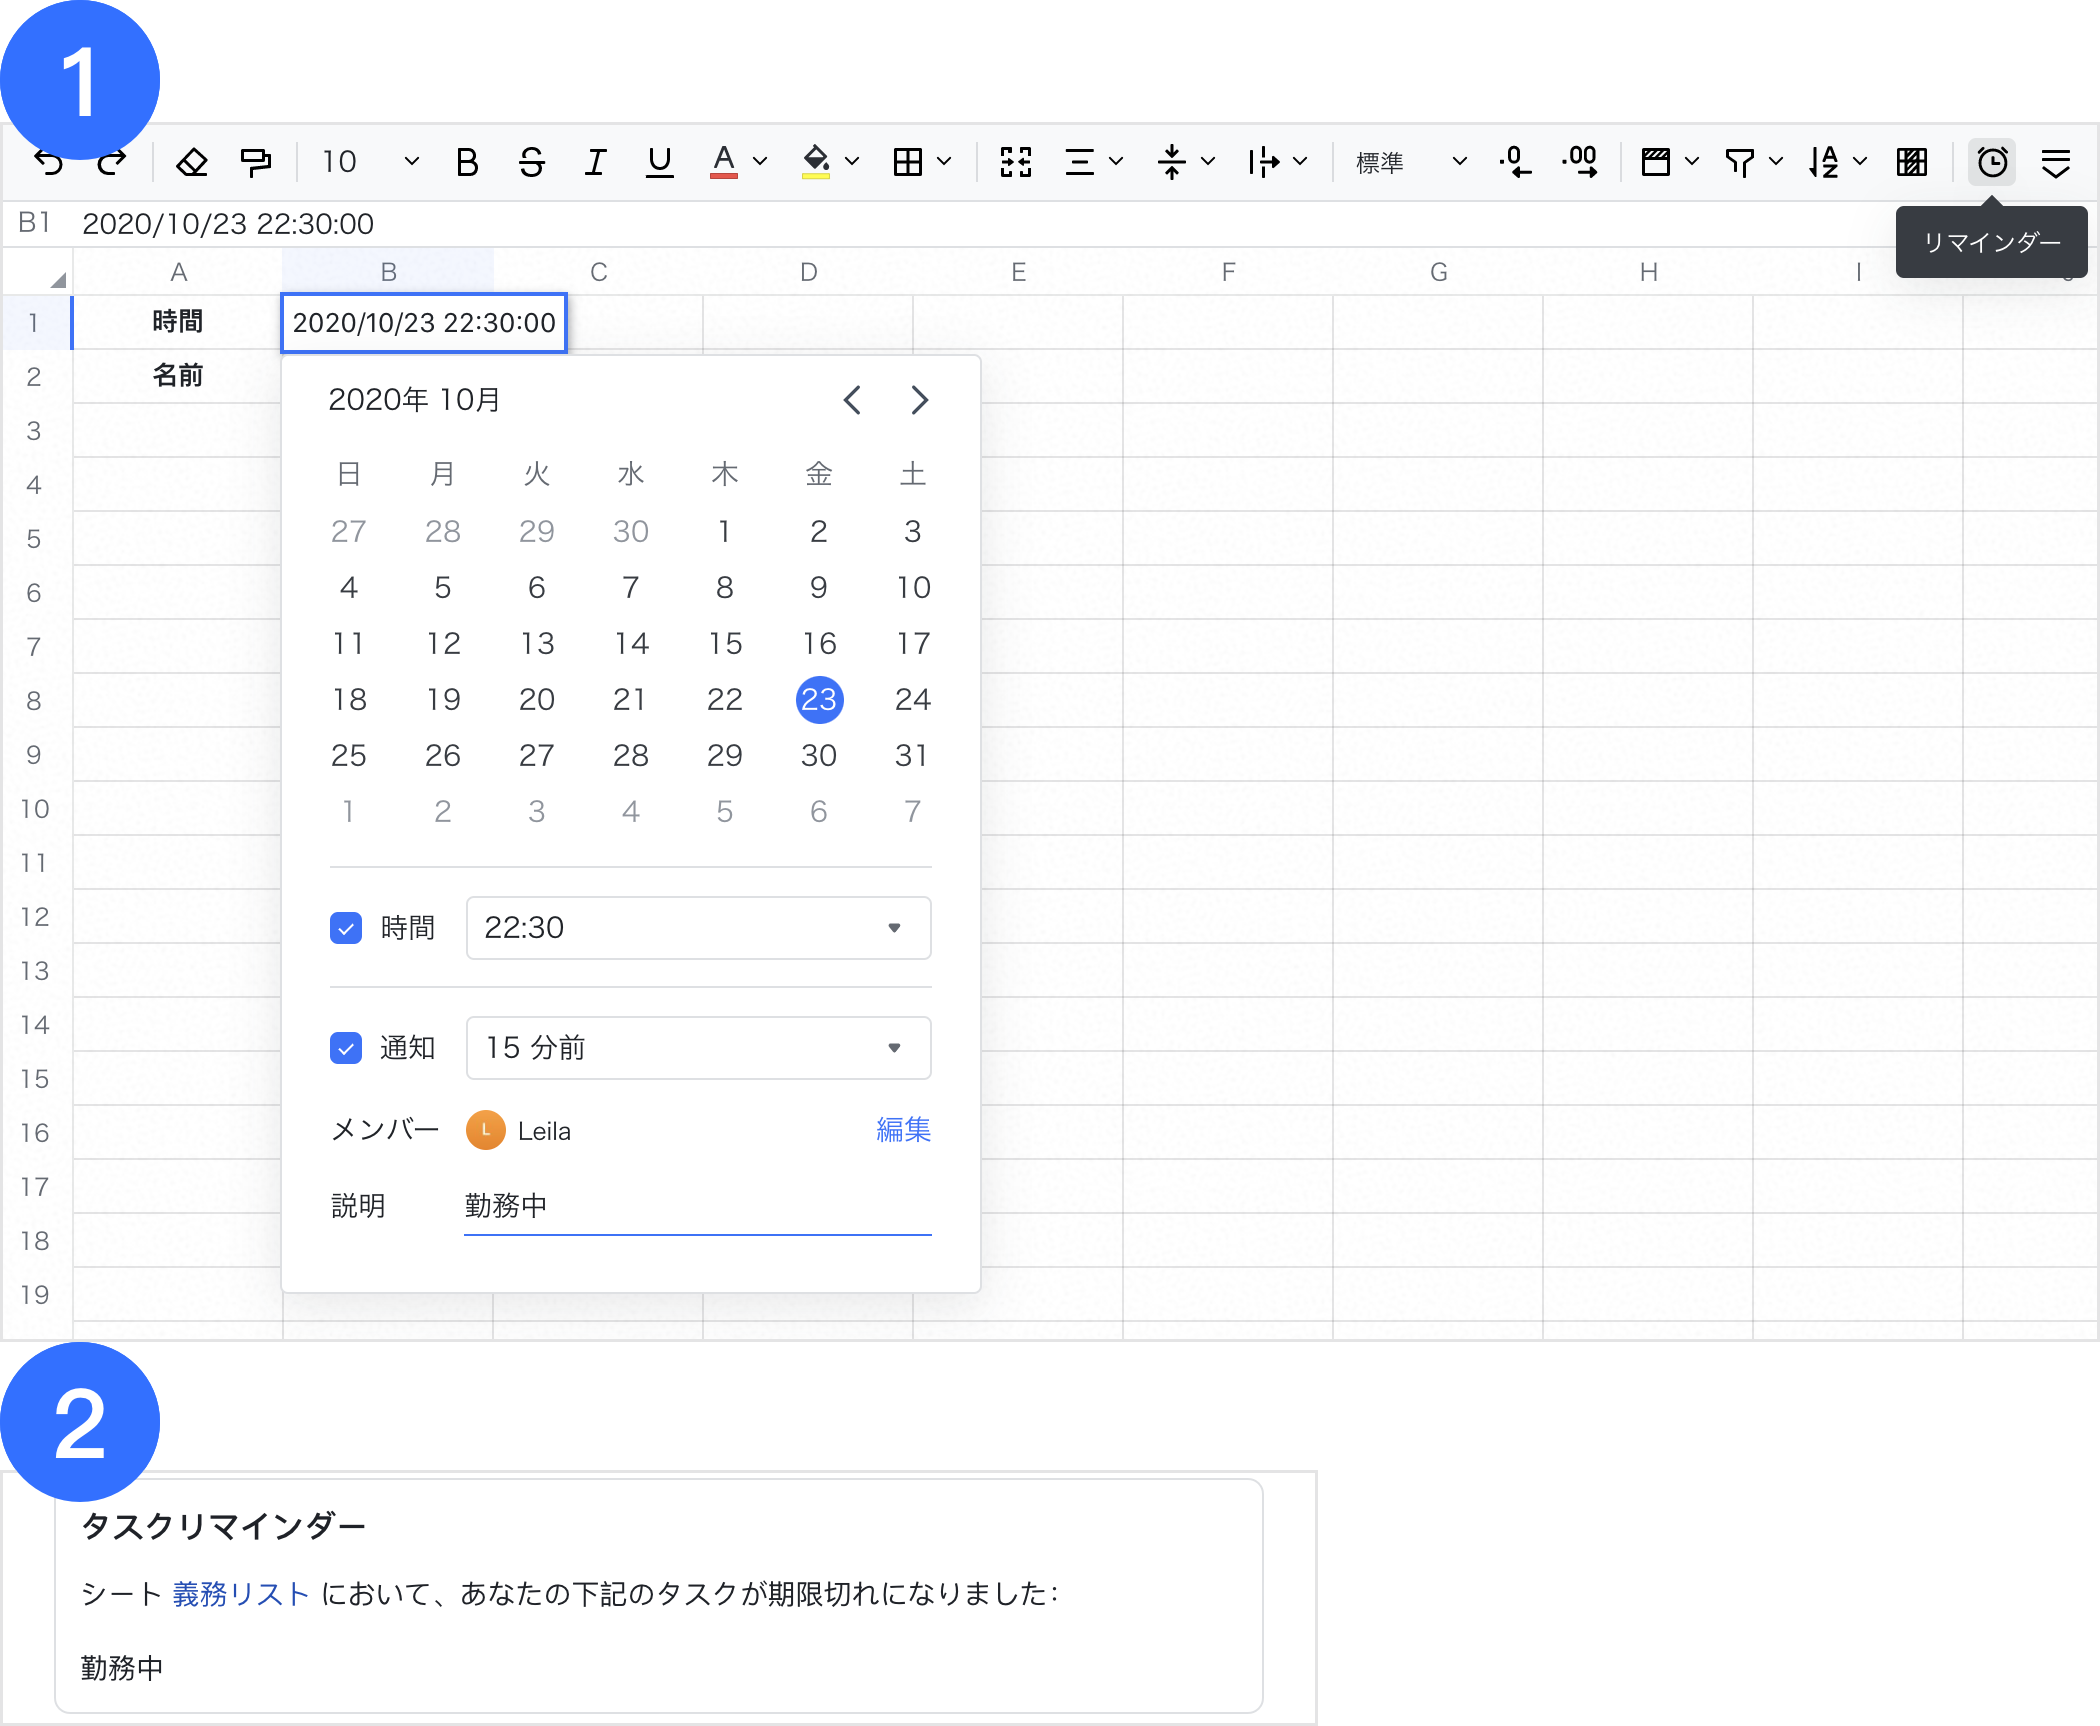Click the select-all corner triangle

[58, 280]
